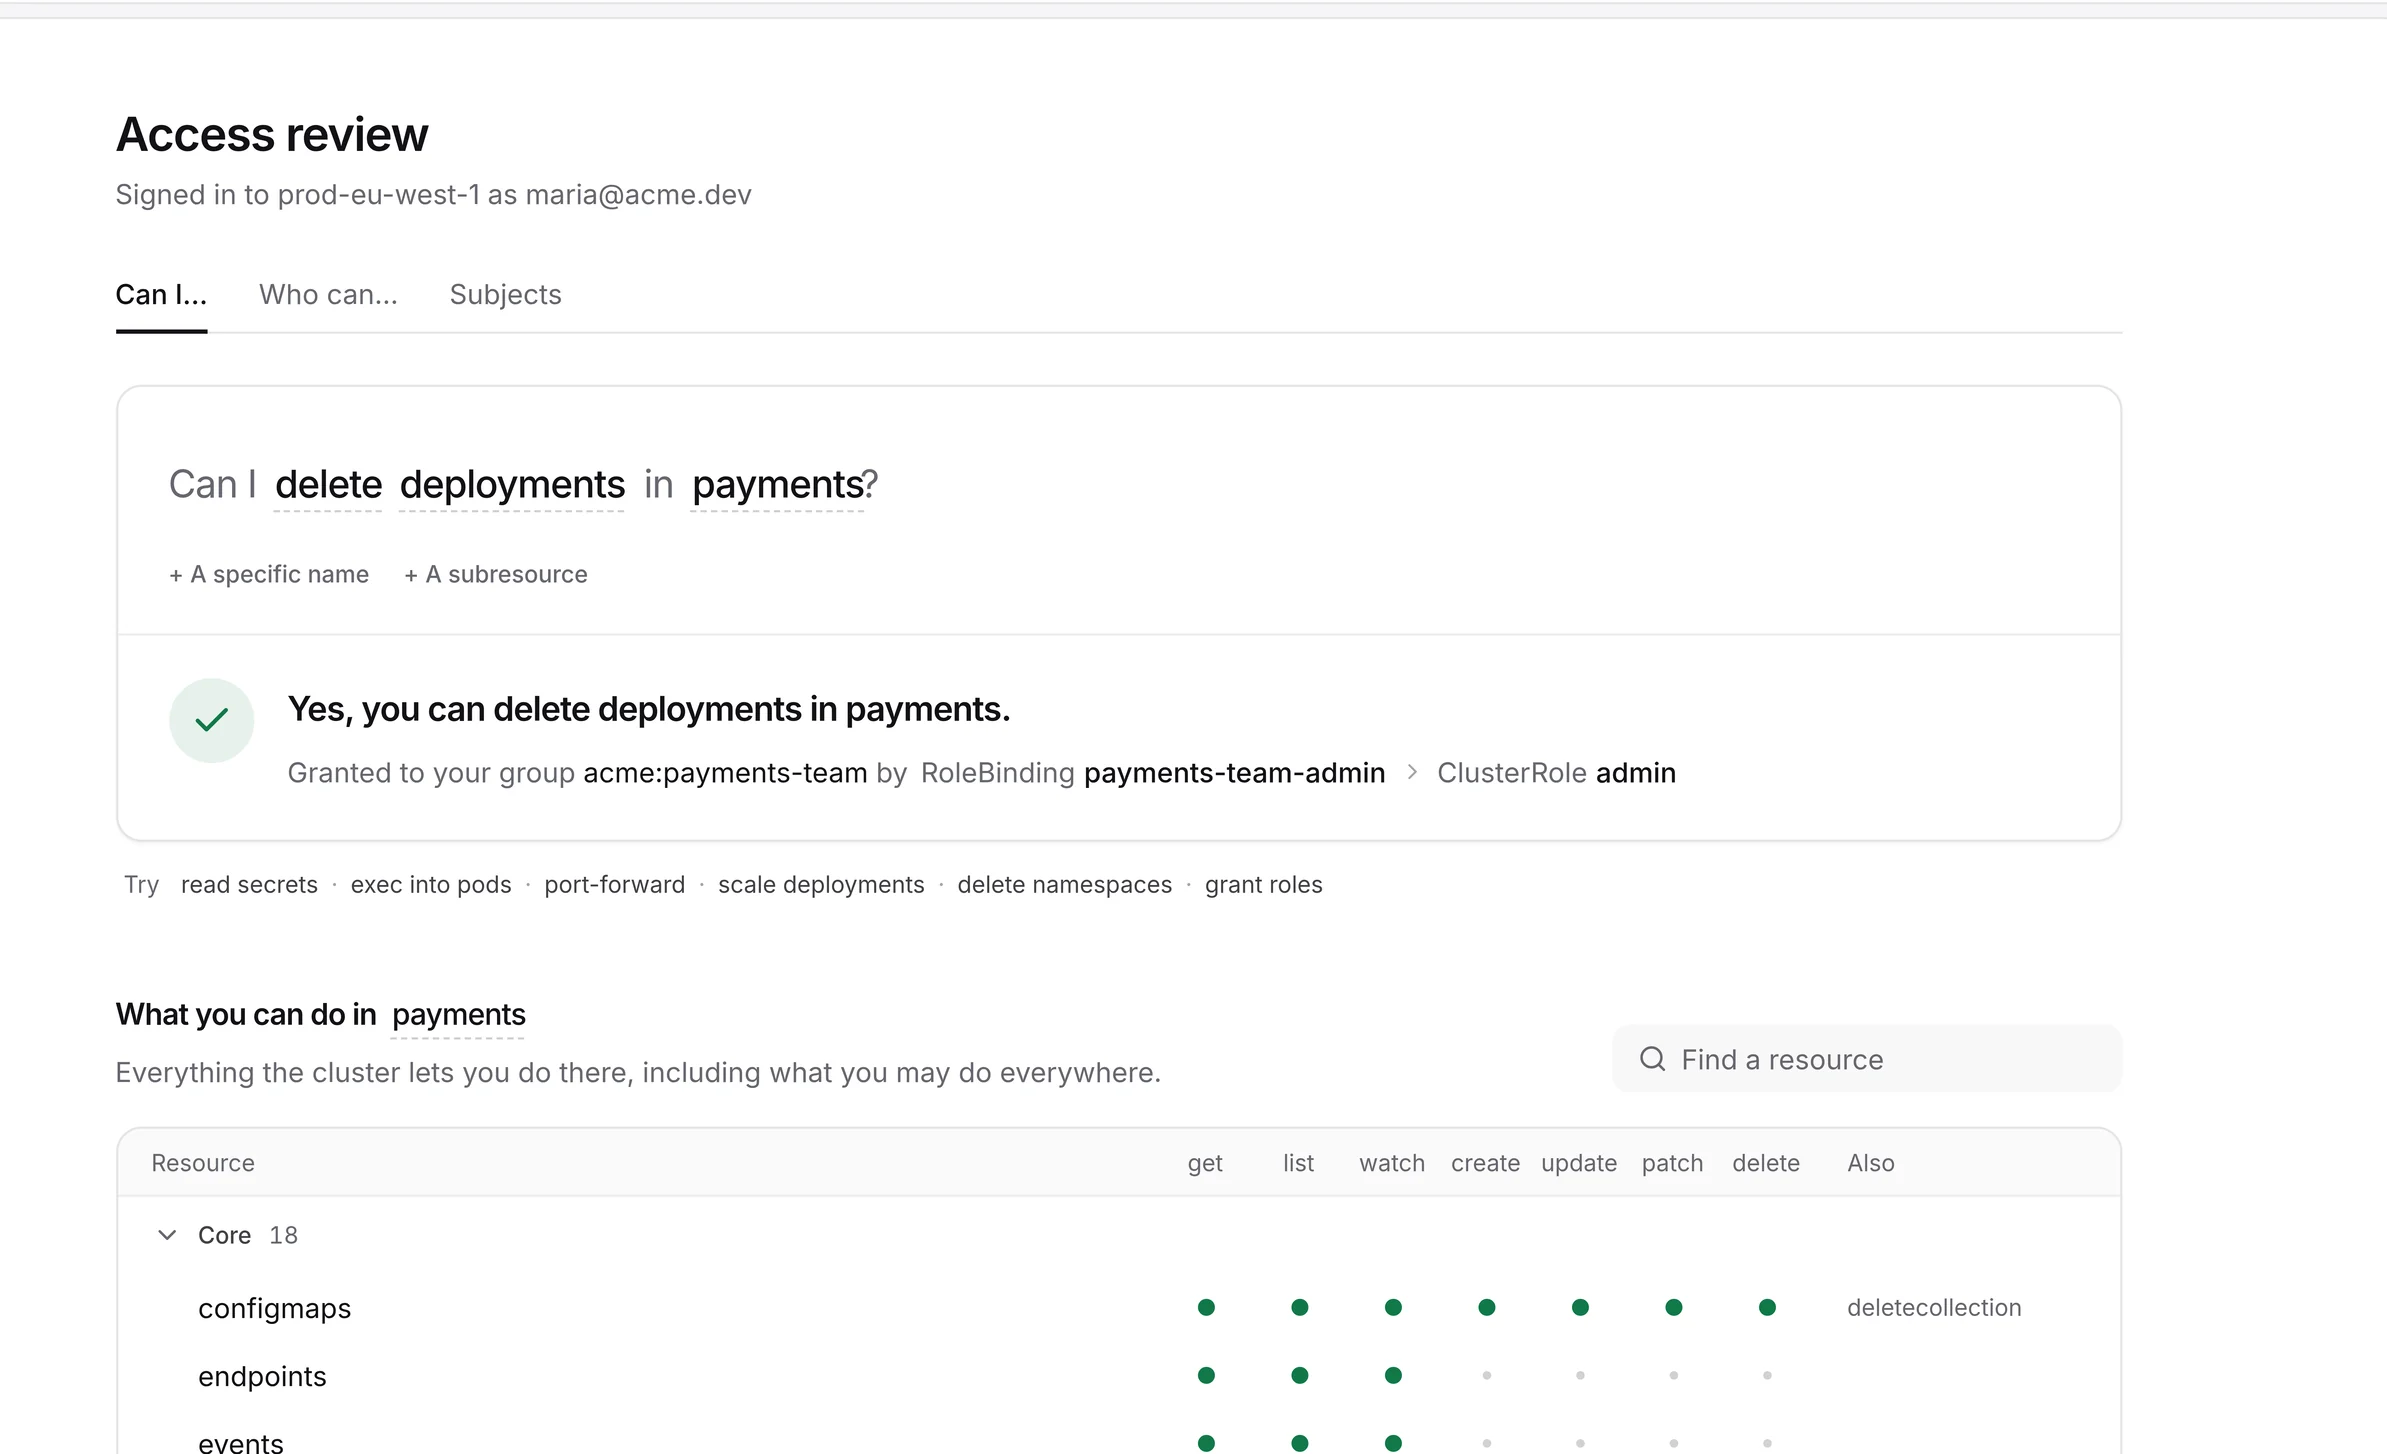Change the resource 'deployments' in the question
This screenshot has width=2387, height=1454.
click(x=512, y=484)
